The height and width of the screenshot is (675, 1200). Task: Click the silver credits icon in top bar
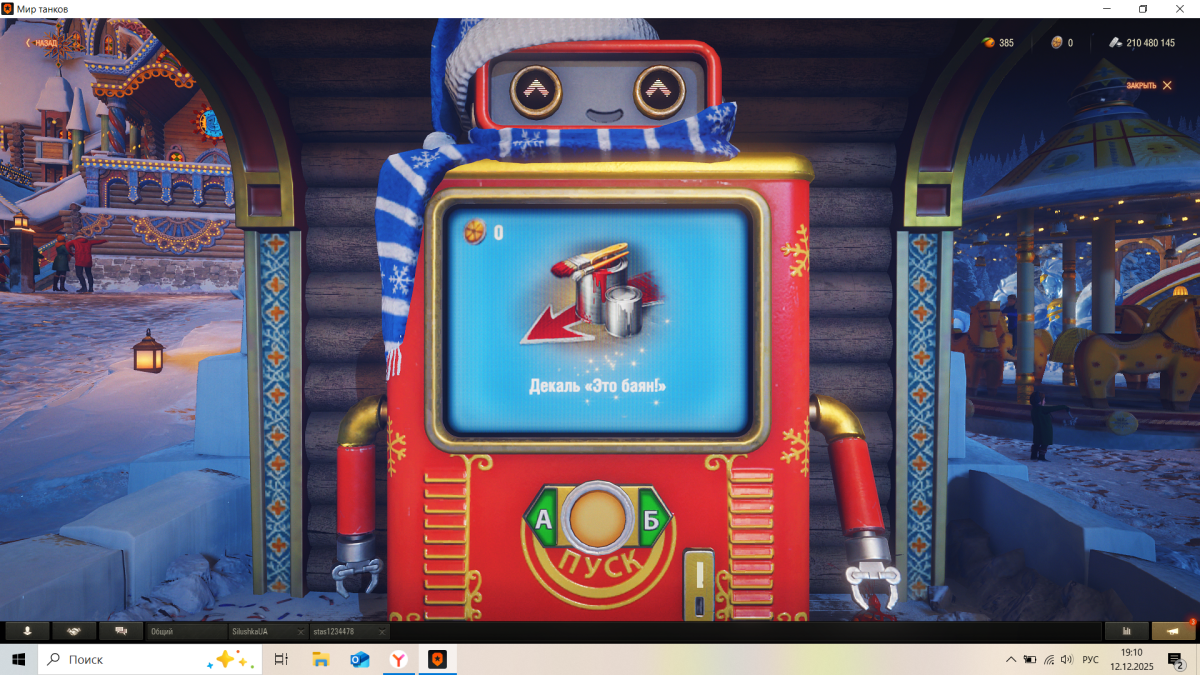pyautogui.click(x=1116, y=43)
